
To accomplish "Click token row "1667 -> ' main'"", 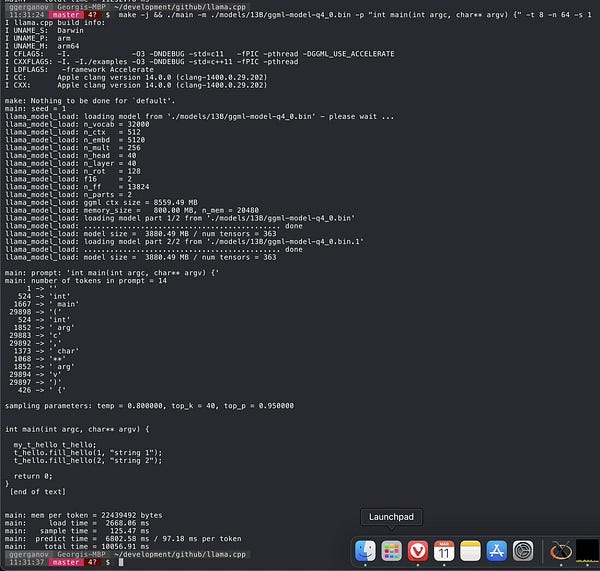I will point(47,304).
